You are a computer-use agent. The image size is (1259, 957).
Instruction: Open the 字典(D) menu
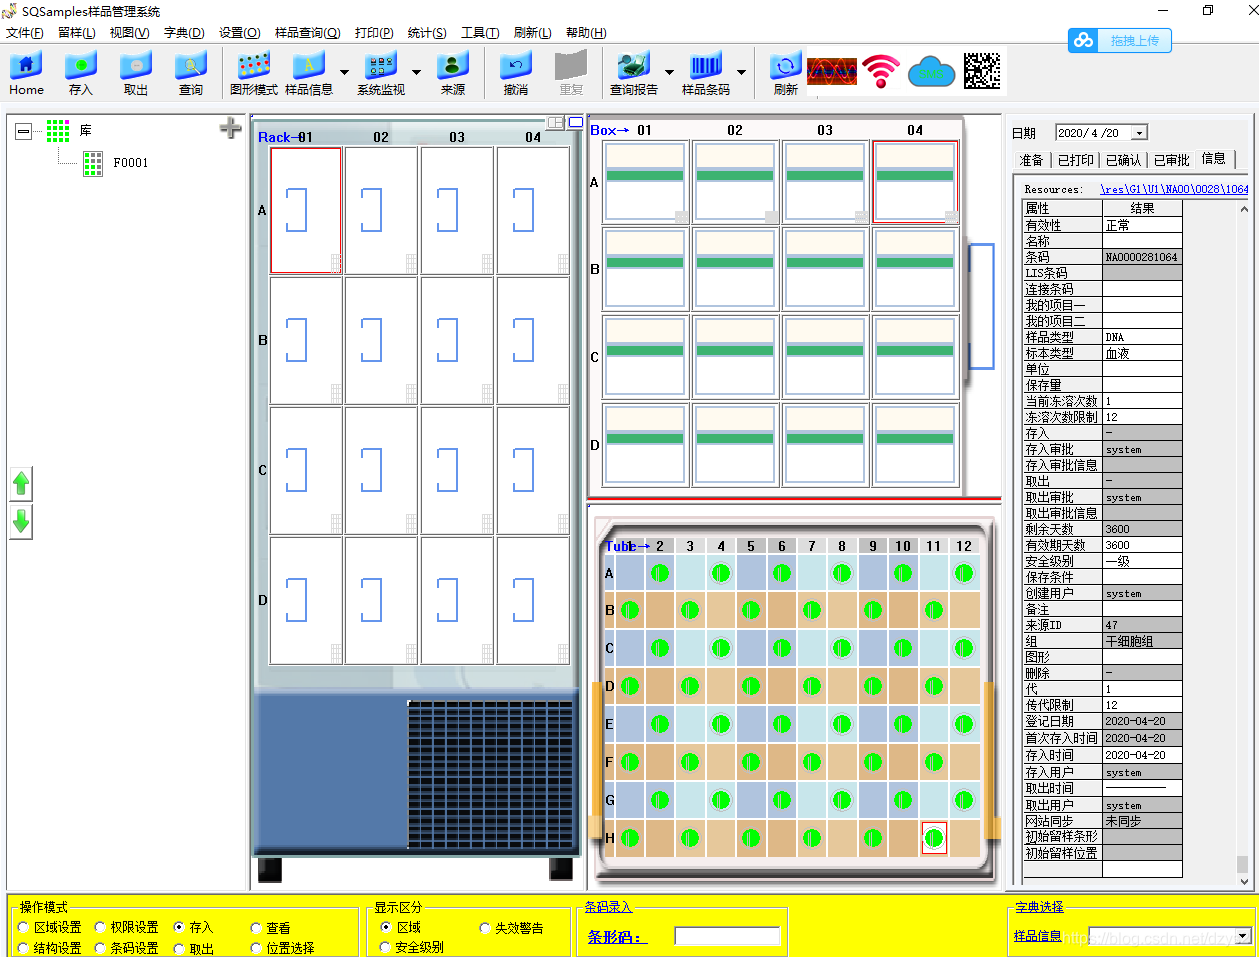[x=184, y=33]
